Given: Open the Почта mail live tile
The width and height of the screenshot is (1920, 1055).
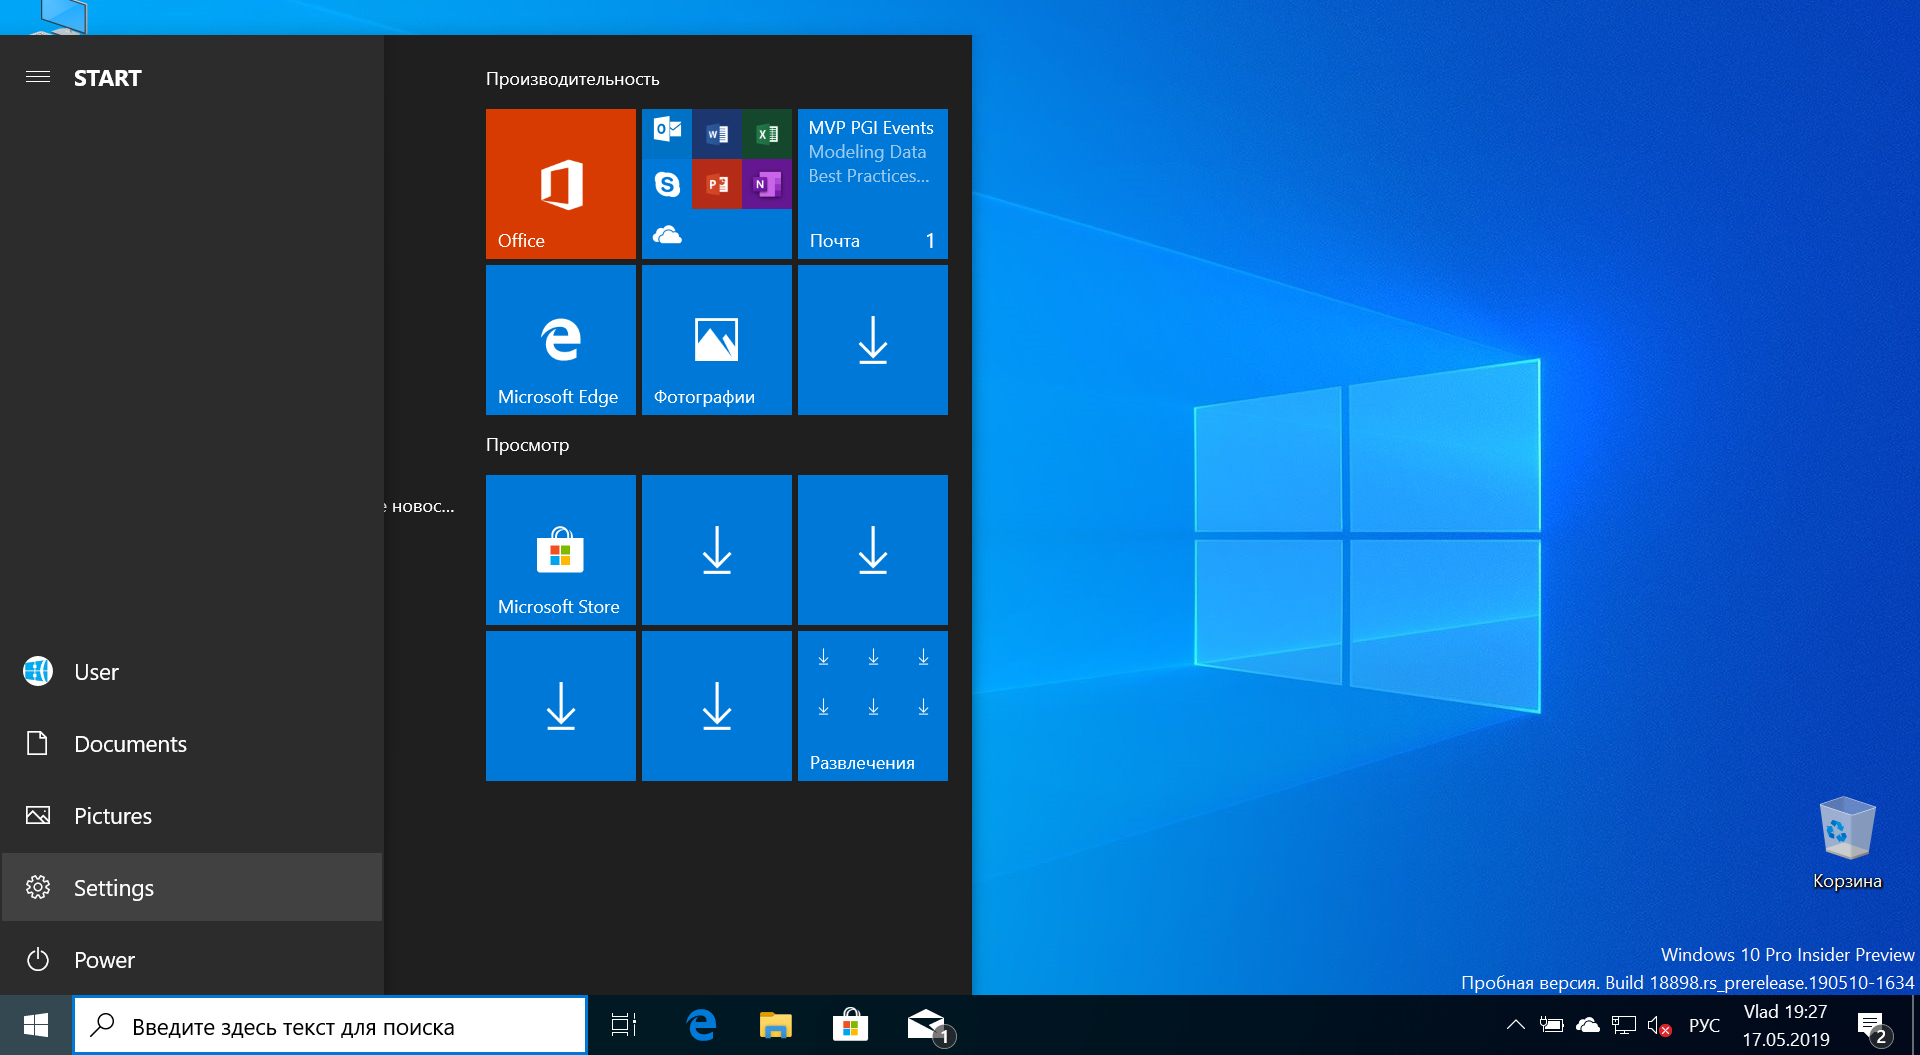Looking at the screenshot, I should [x=872, y=184].
